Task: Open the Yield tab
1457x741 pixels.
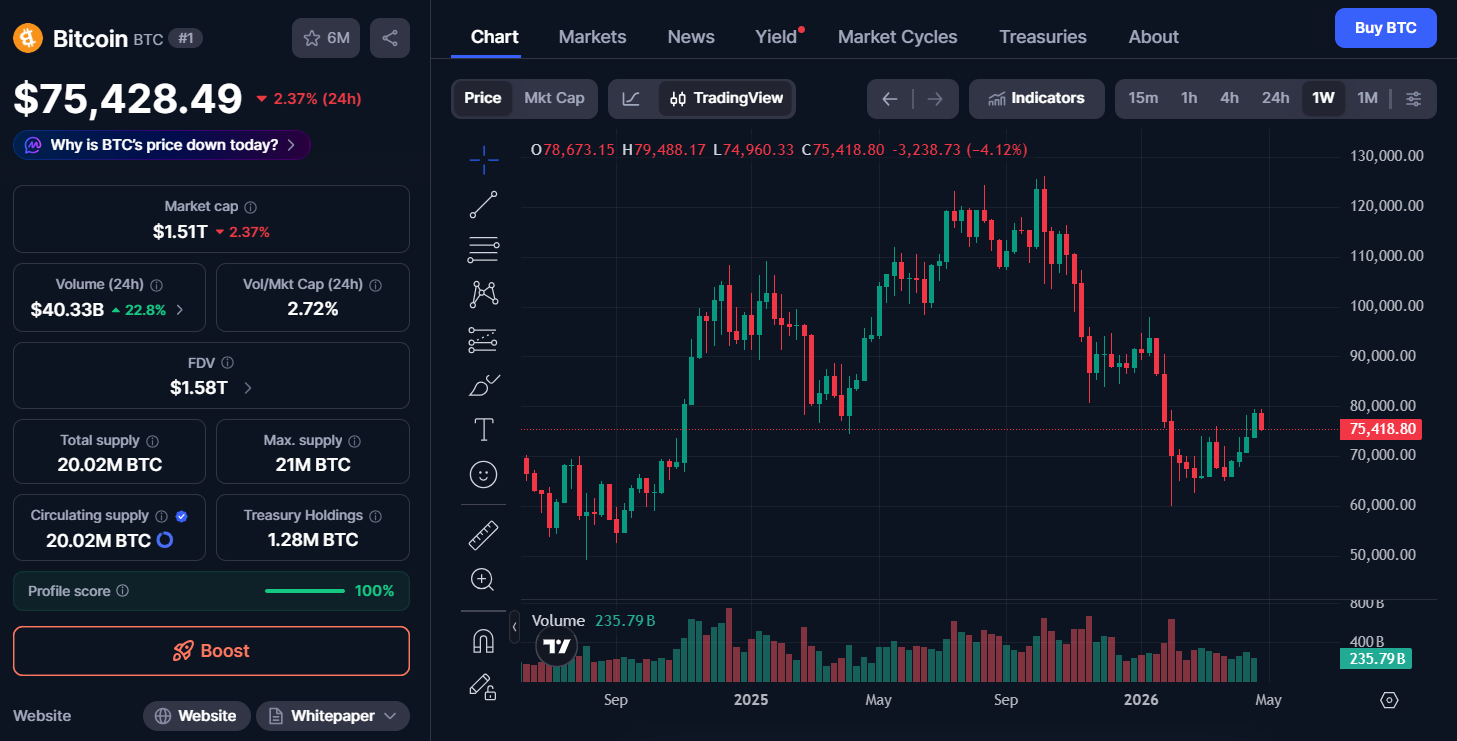Action: tap(776, 37)
